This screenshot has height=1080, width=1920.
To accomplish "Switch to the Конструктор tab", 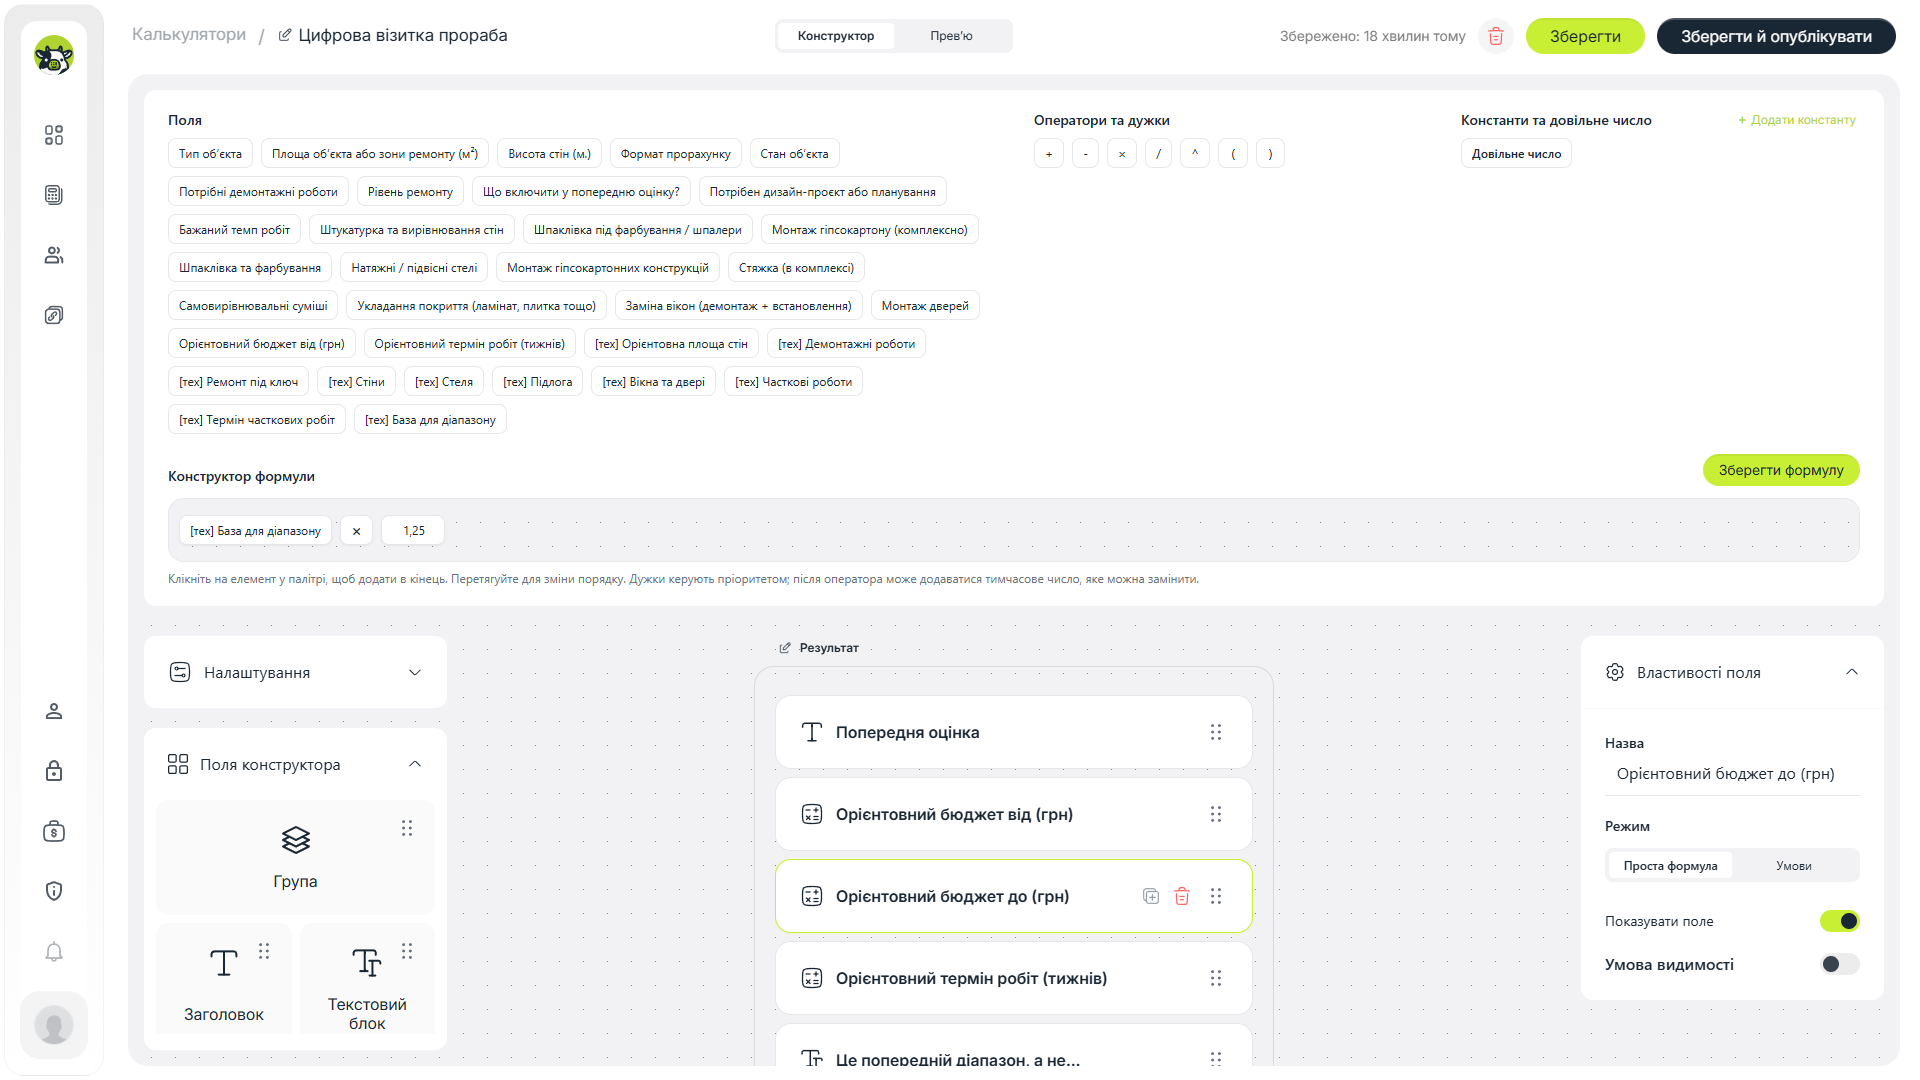I will click(836, 36).
